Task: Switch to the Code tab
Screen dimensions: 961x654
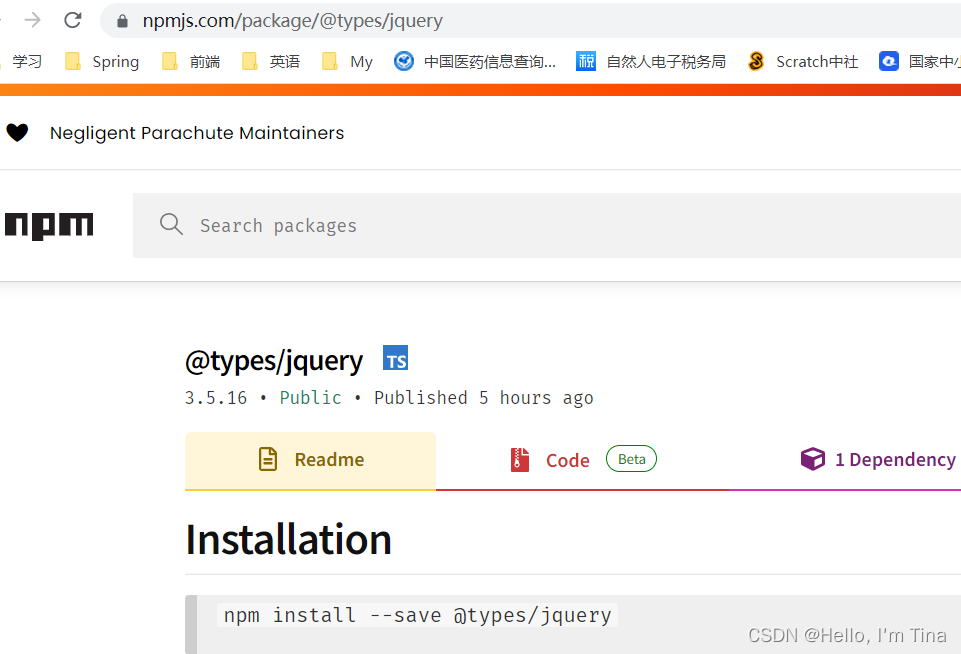Action: 567,459
